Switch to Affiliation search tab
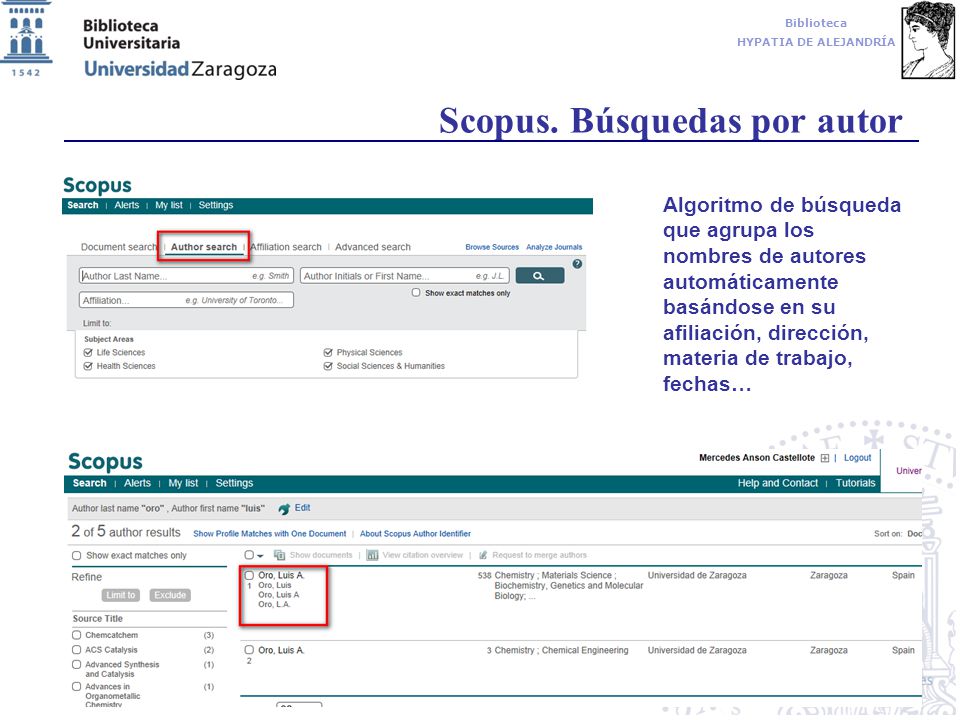The height and width of the screenshot is (720, 960). 286,247
